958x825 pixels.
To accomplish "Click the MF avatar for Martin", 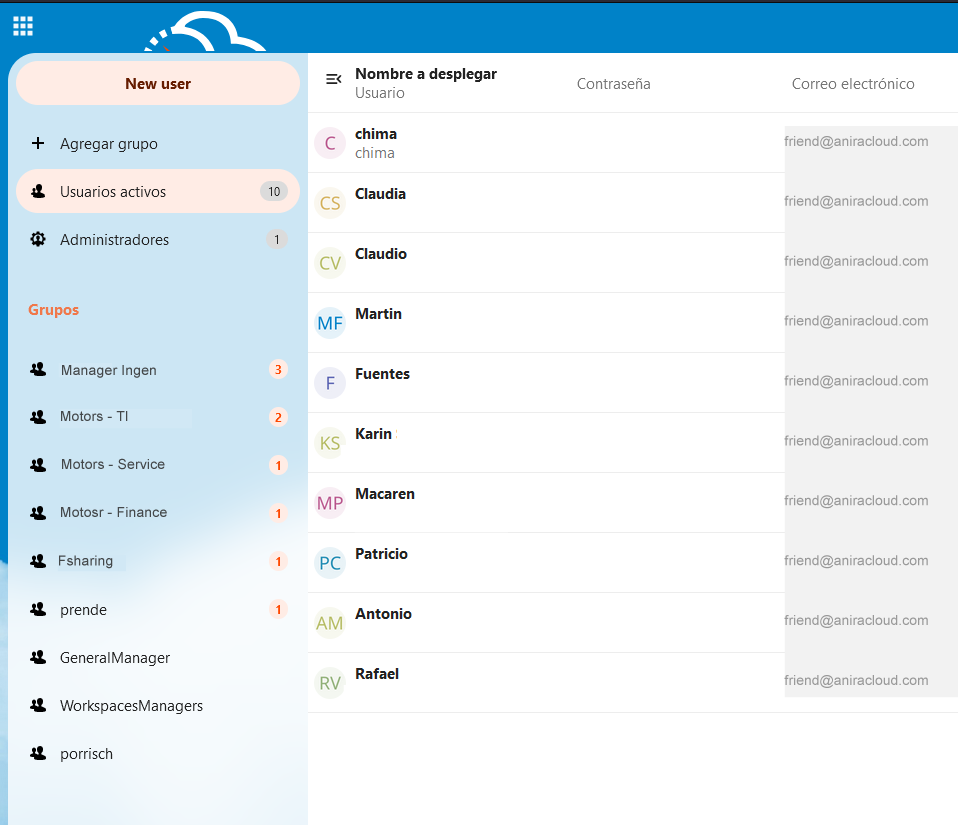I will click(x=330, y=323).
